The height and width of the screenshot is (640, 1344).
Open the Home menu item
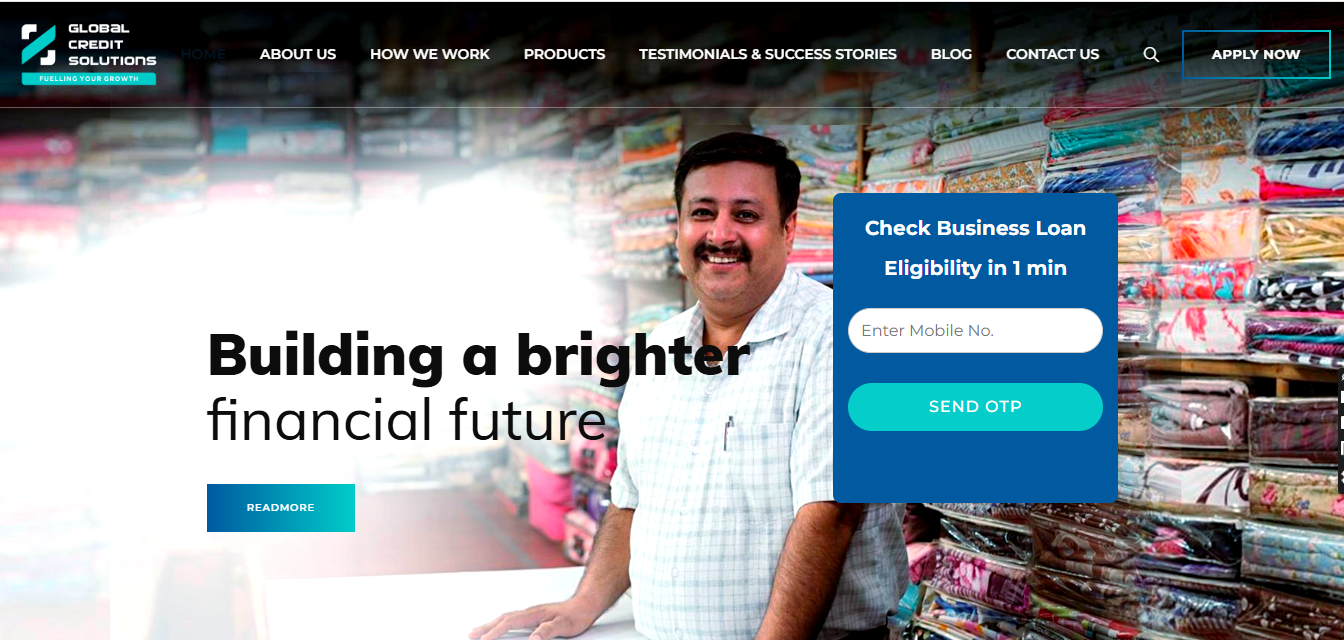203,54
